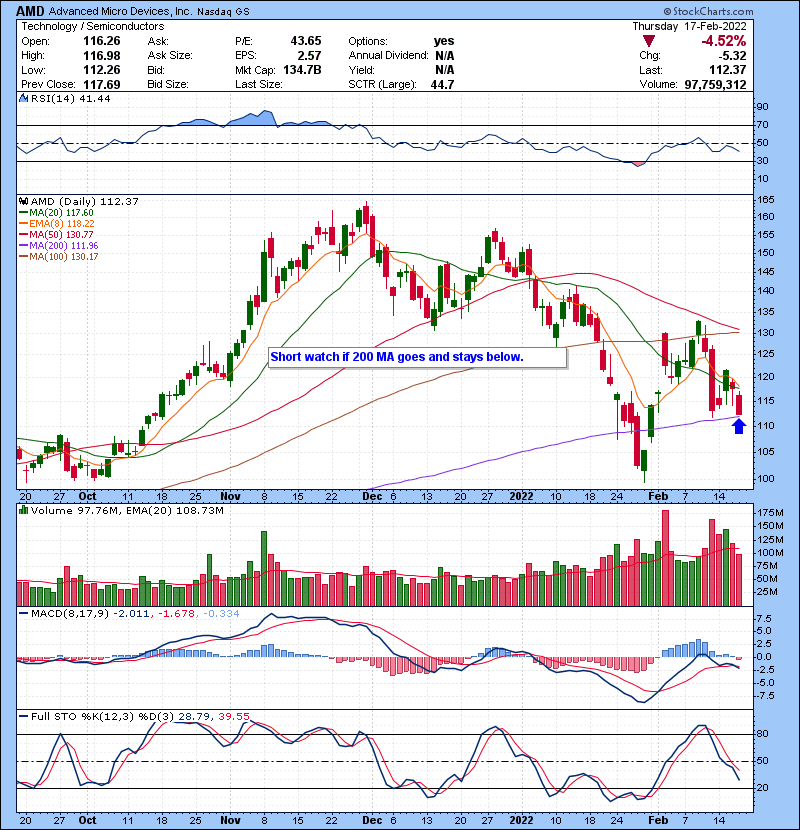
Task: Click the P/E value 43.65
Action: (305, 41)
